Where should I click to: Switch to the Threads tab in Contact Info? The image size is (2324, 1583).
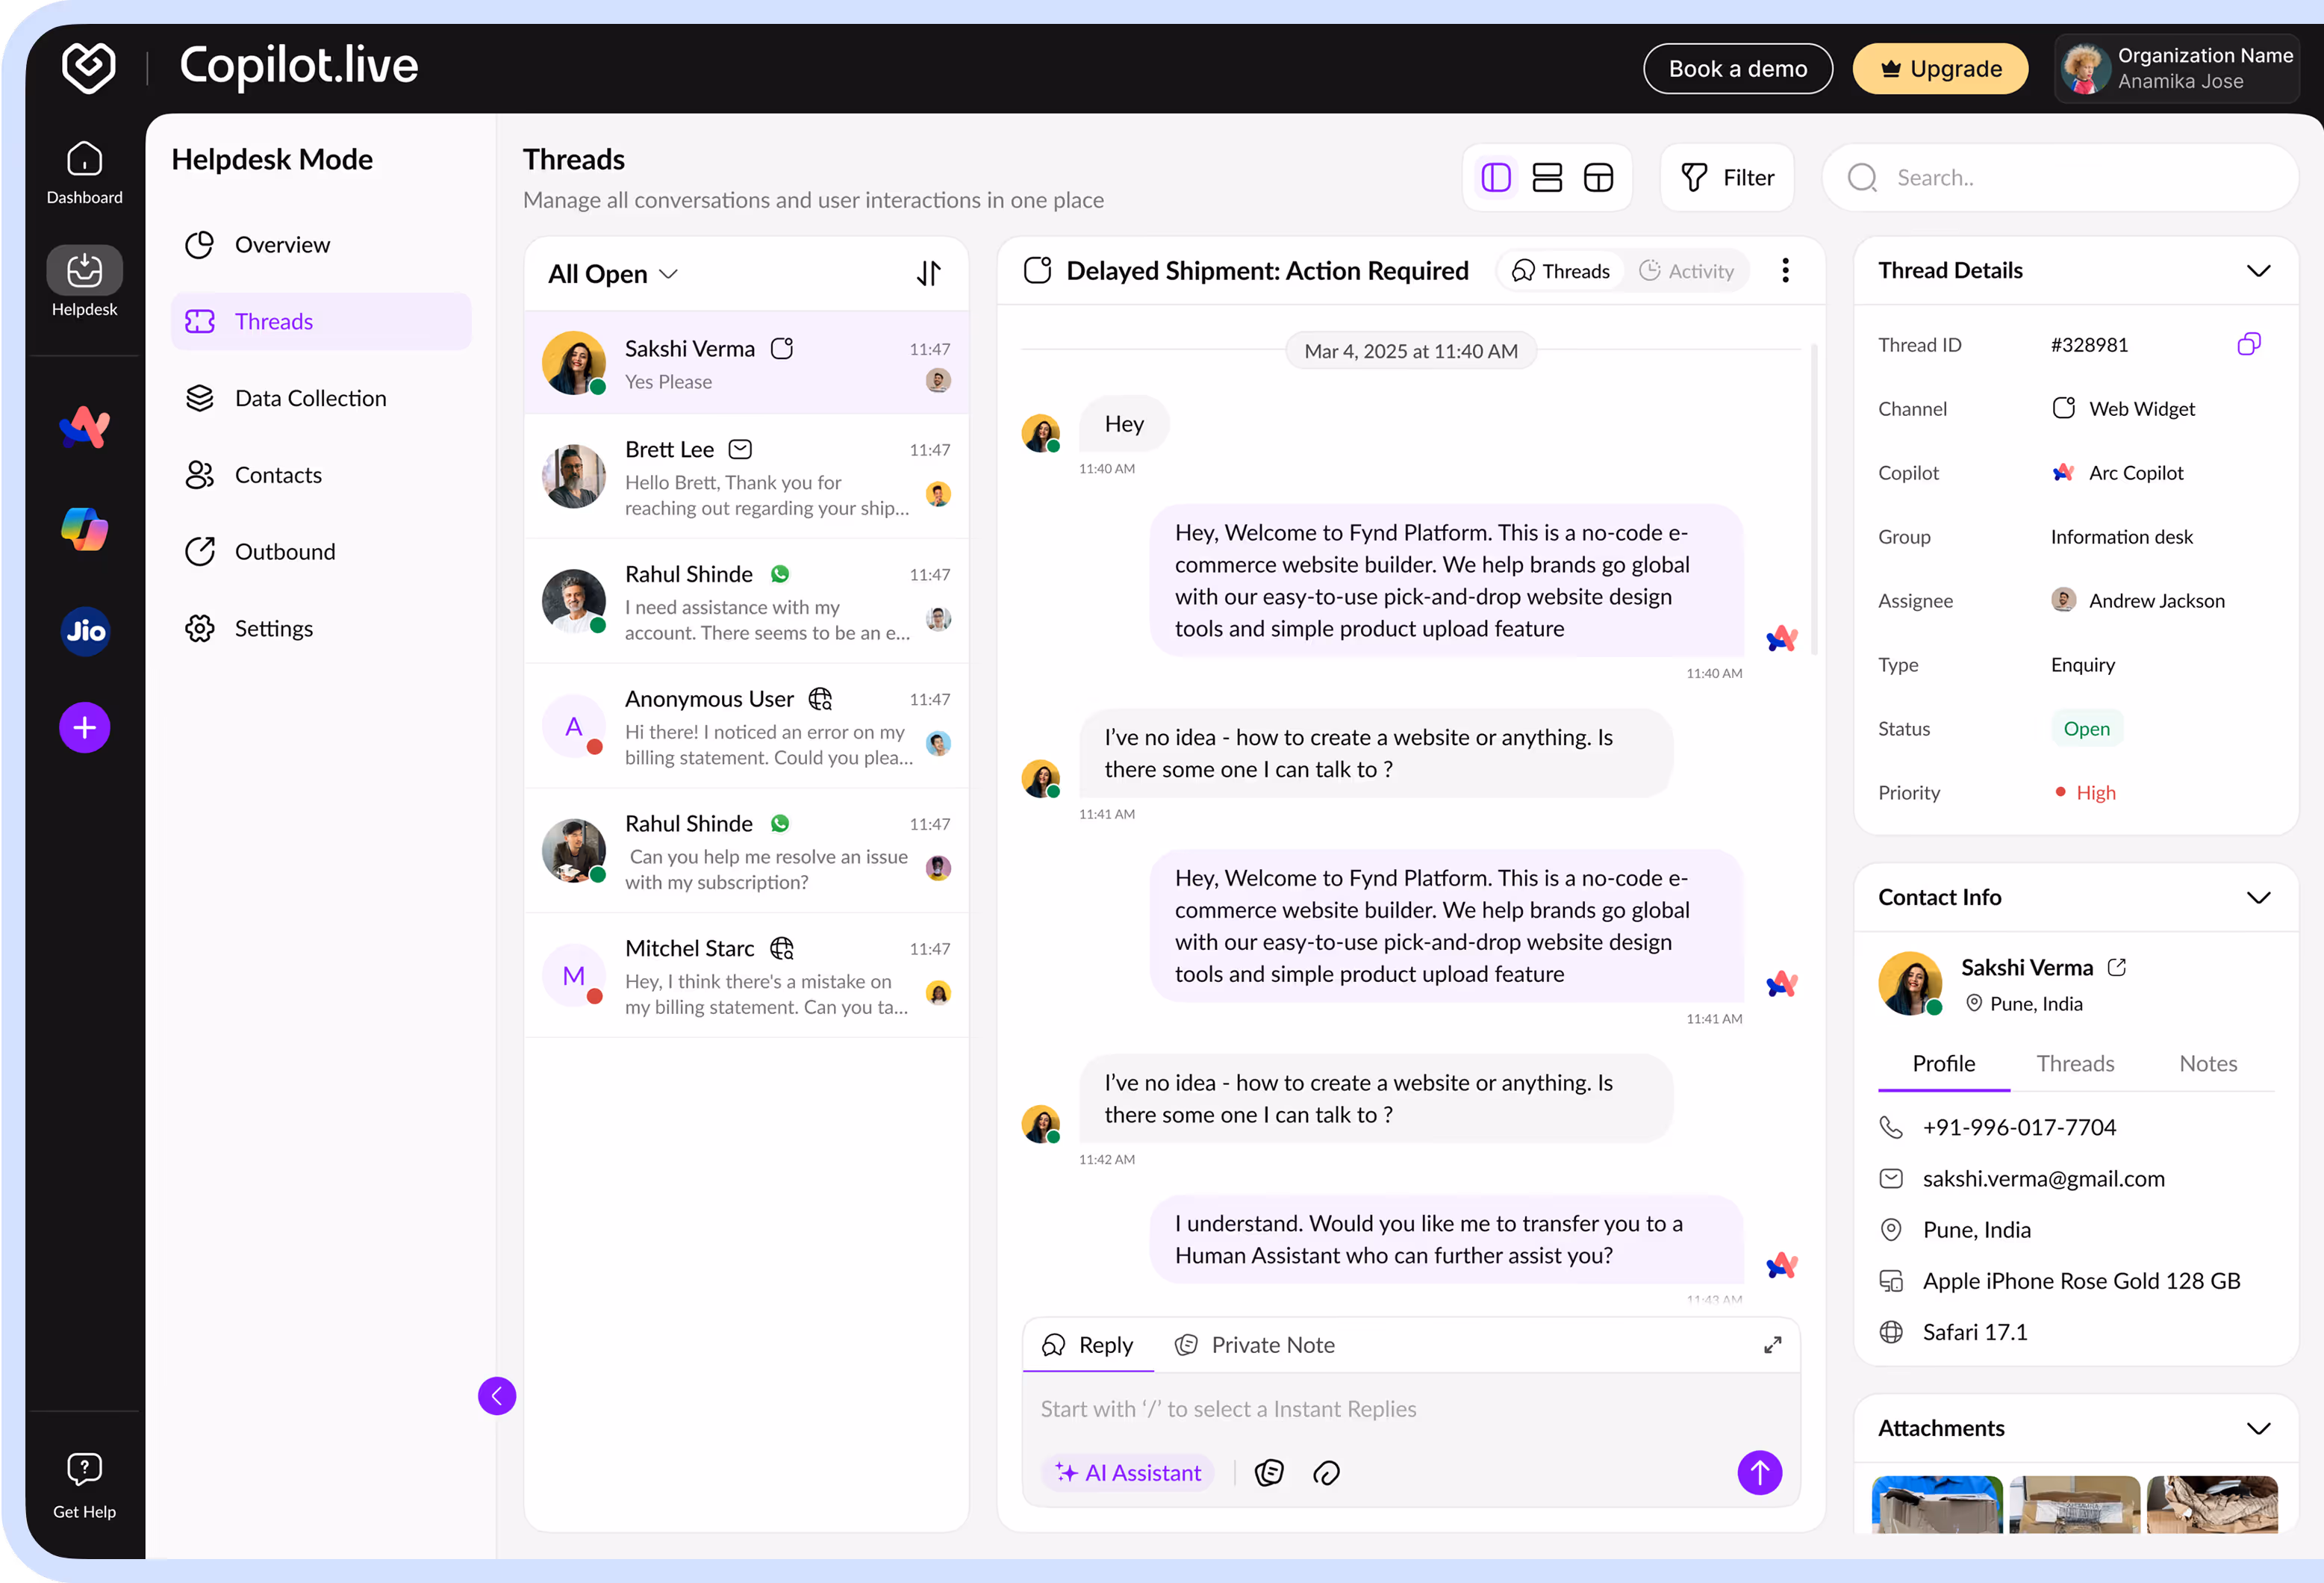(x=2075, y=1063)
